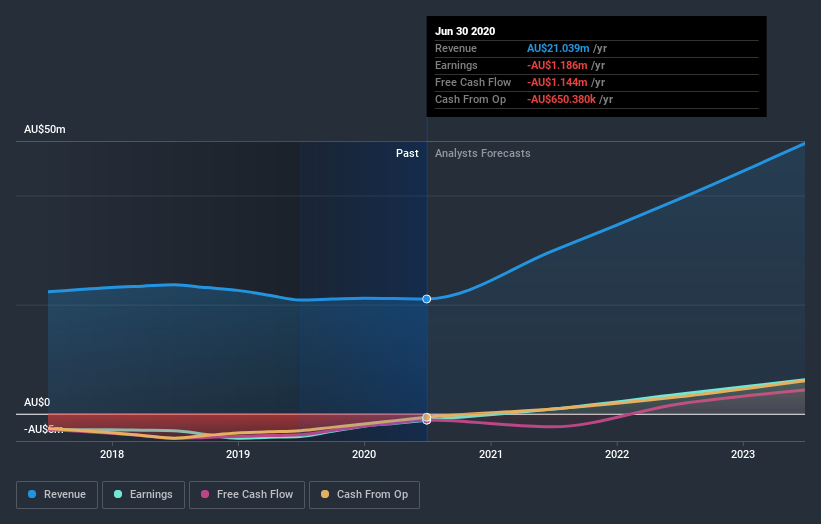Screen dimensions: 821x524
Task: Click the Revenue row label in tooltip
Action: [x=456, y=48]
